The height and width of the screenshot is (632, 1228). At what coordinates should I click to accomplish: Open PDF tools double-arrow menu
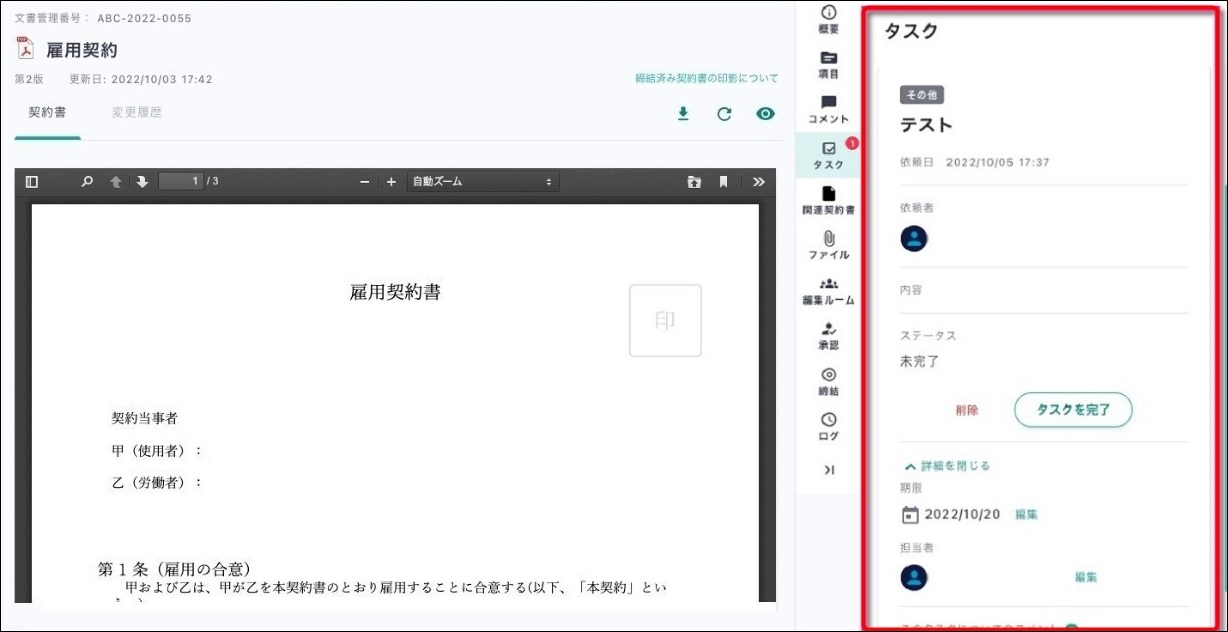coord(758,182)
